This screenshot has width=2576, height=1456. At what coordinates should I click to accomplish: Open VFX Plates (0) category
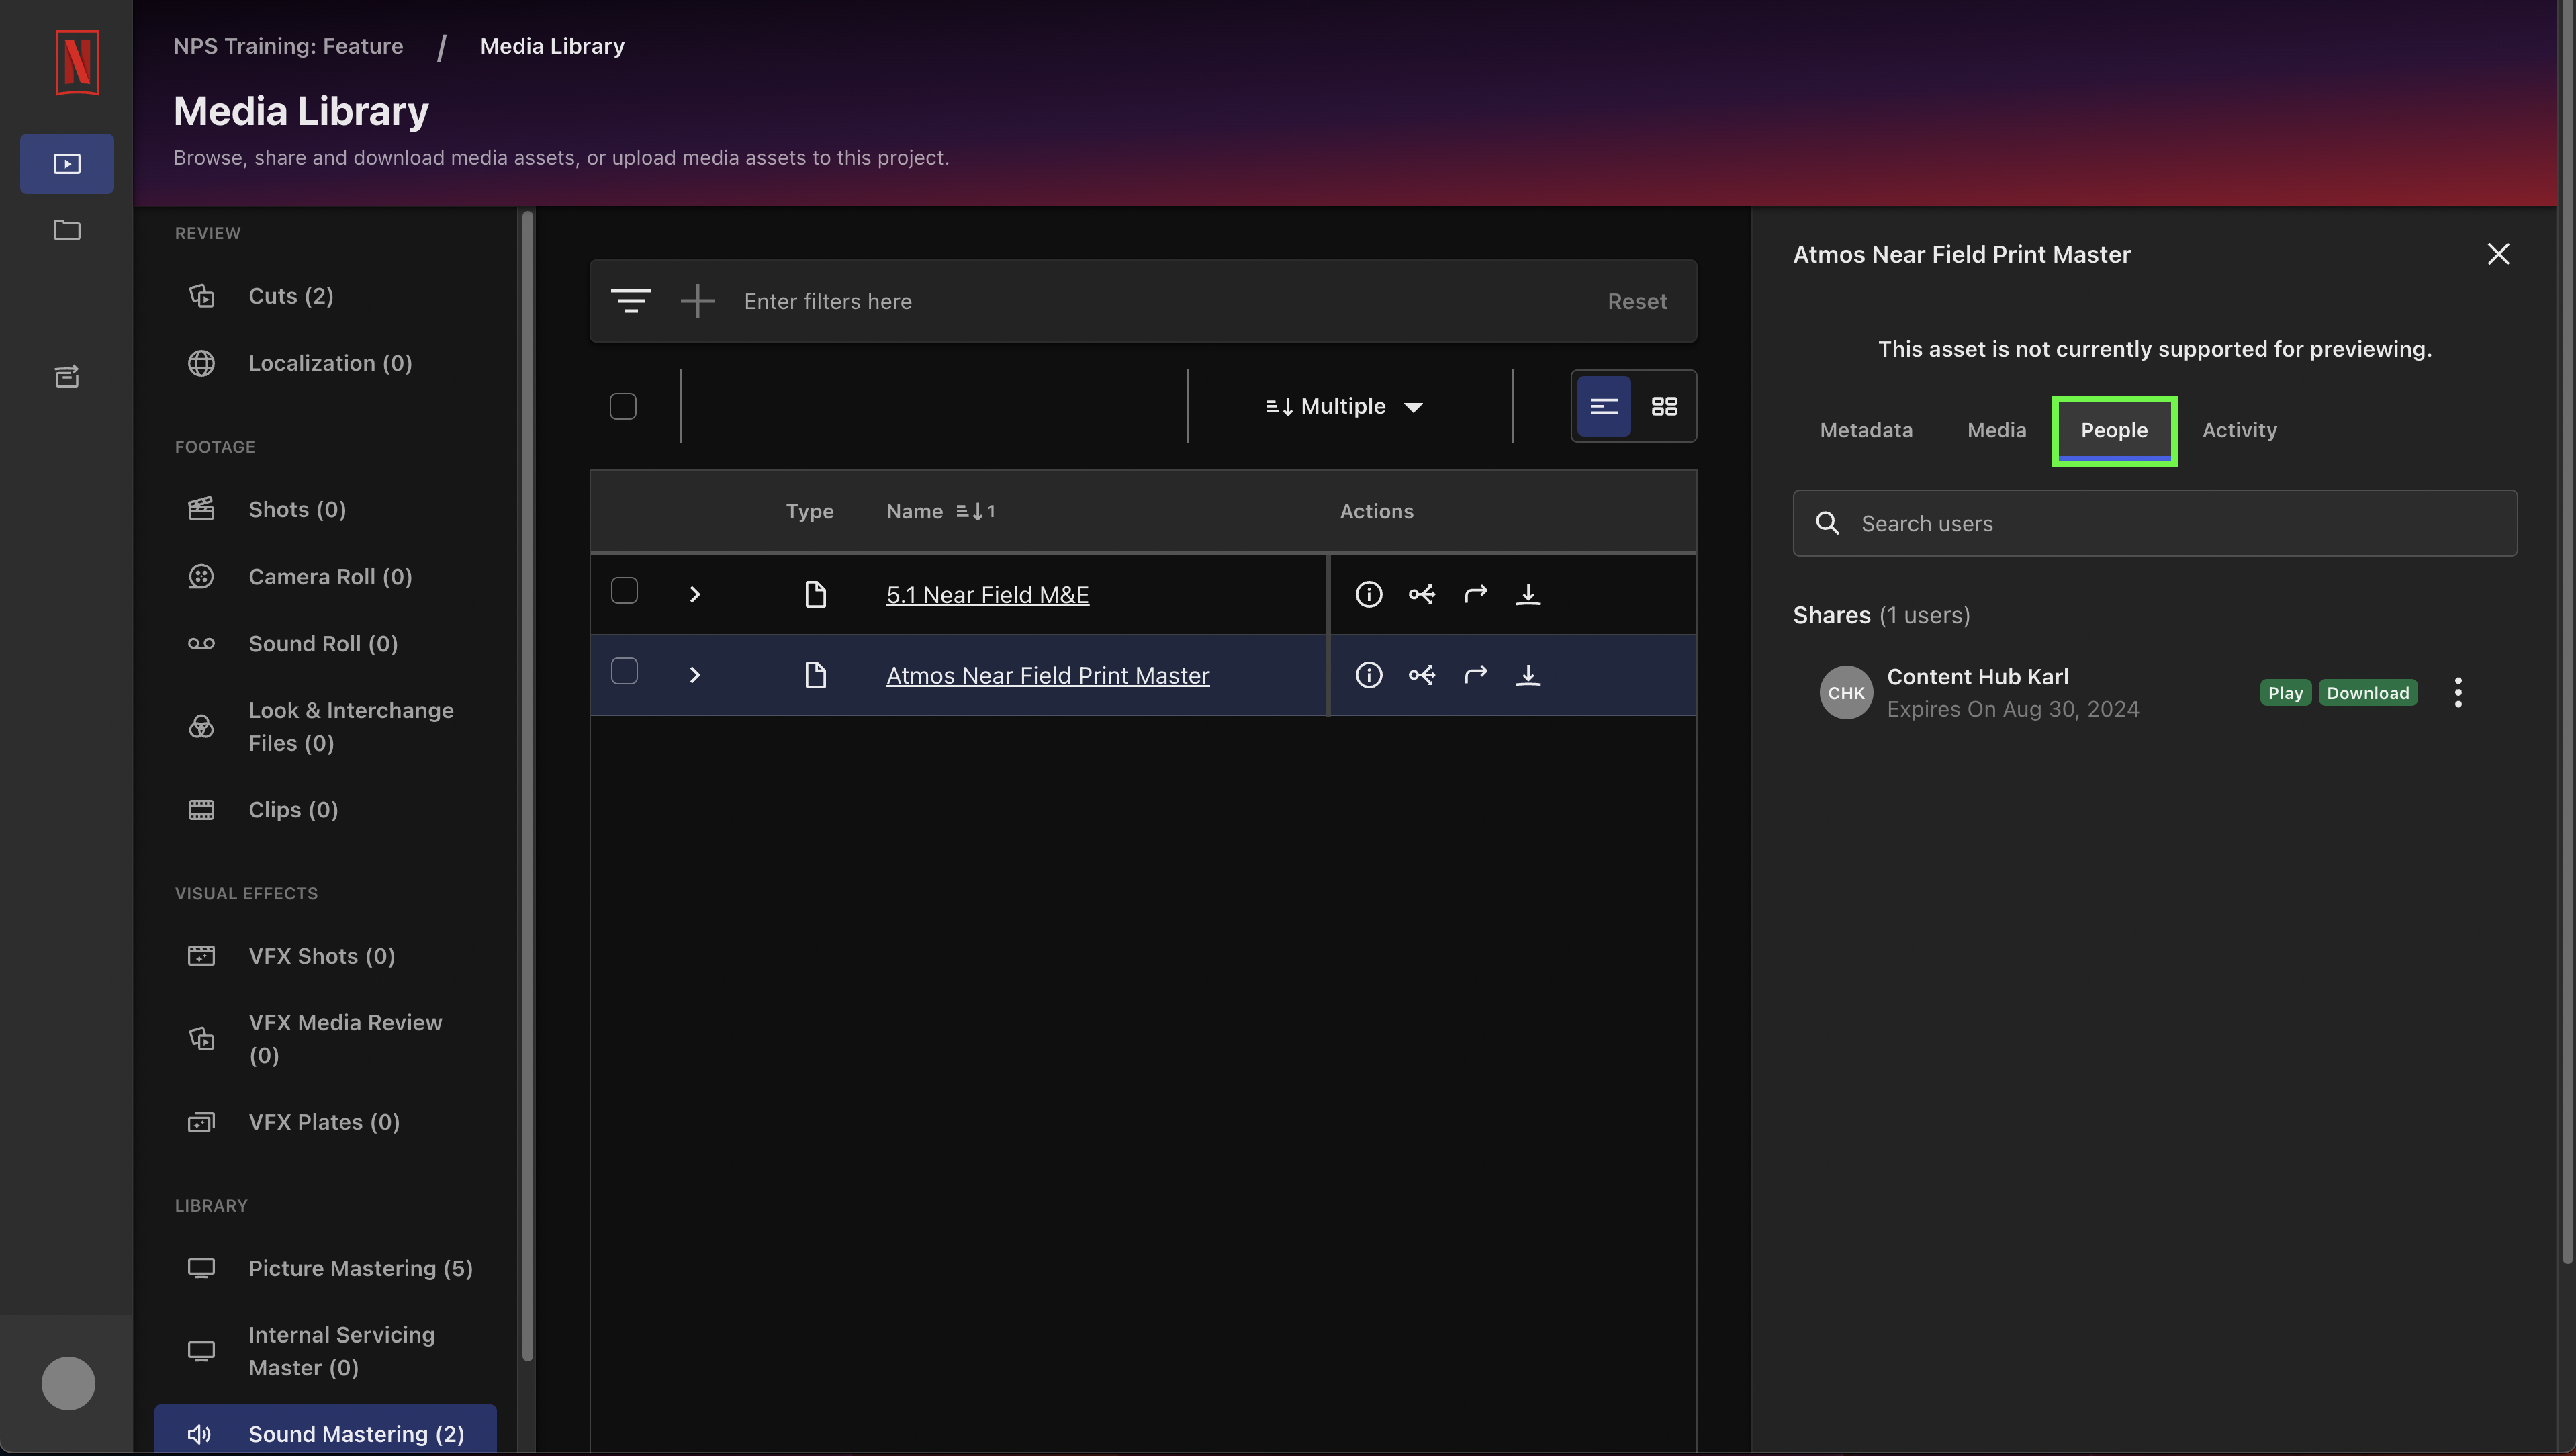325,1121
